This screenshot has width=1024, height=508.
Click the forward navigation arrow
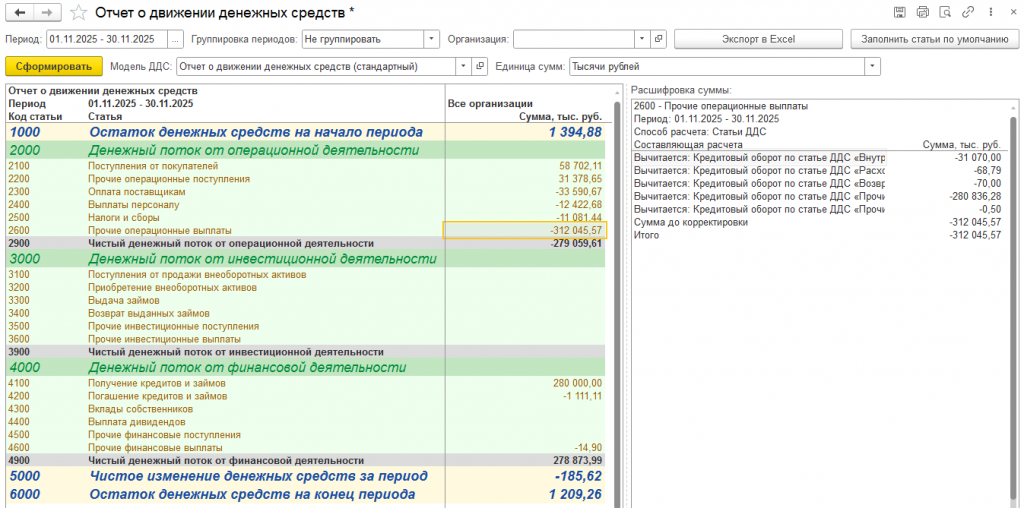tap(46, 12)
